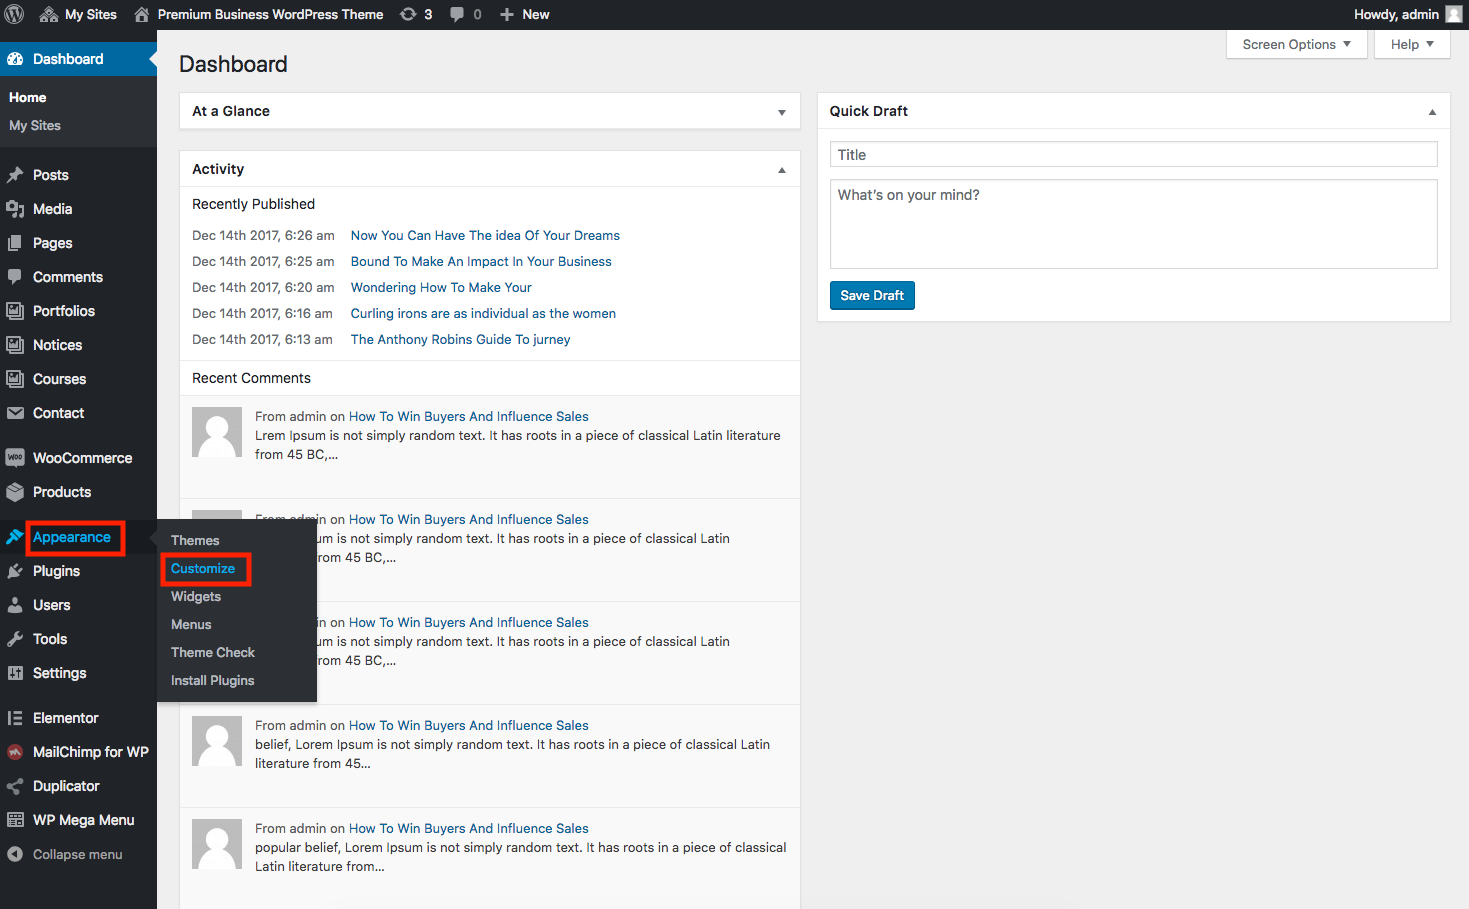Open Menus in Appearance submenu
This screenshot has width=1469, height=909.
[x=191, y=624]
